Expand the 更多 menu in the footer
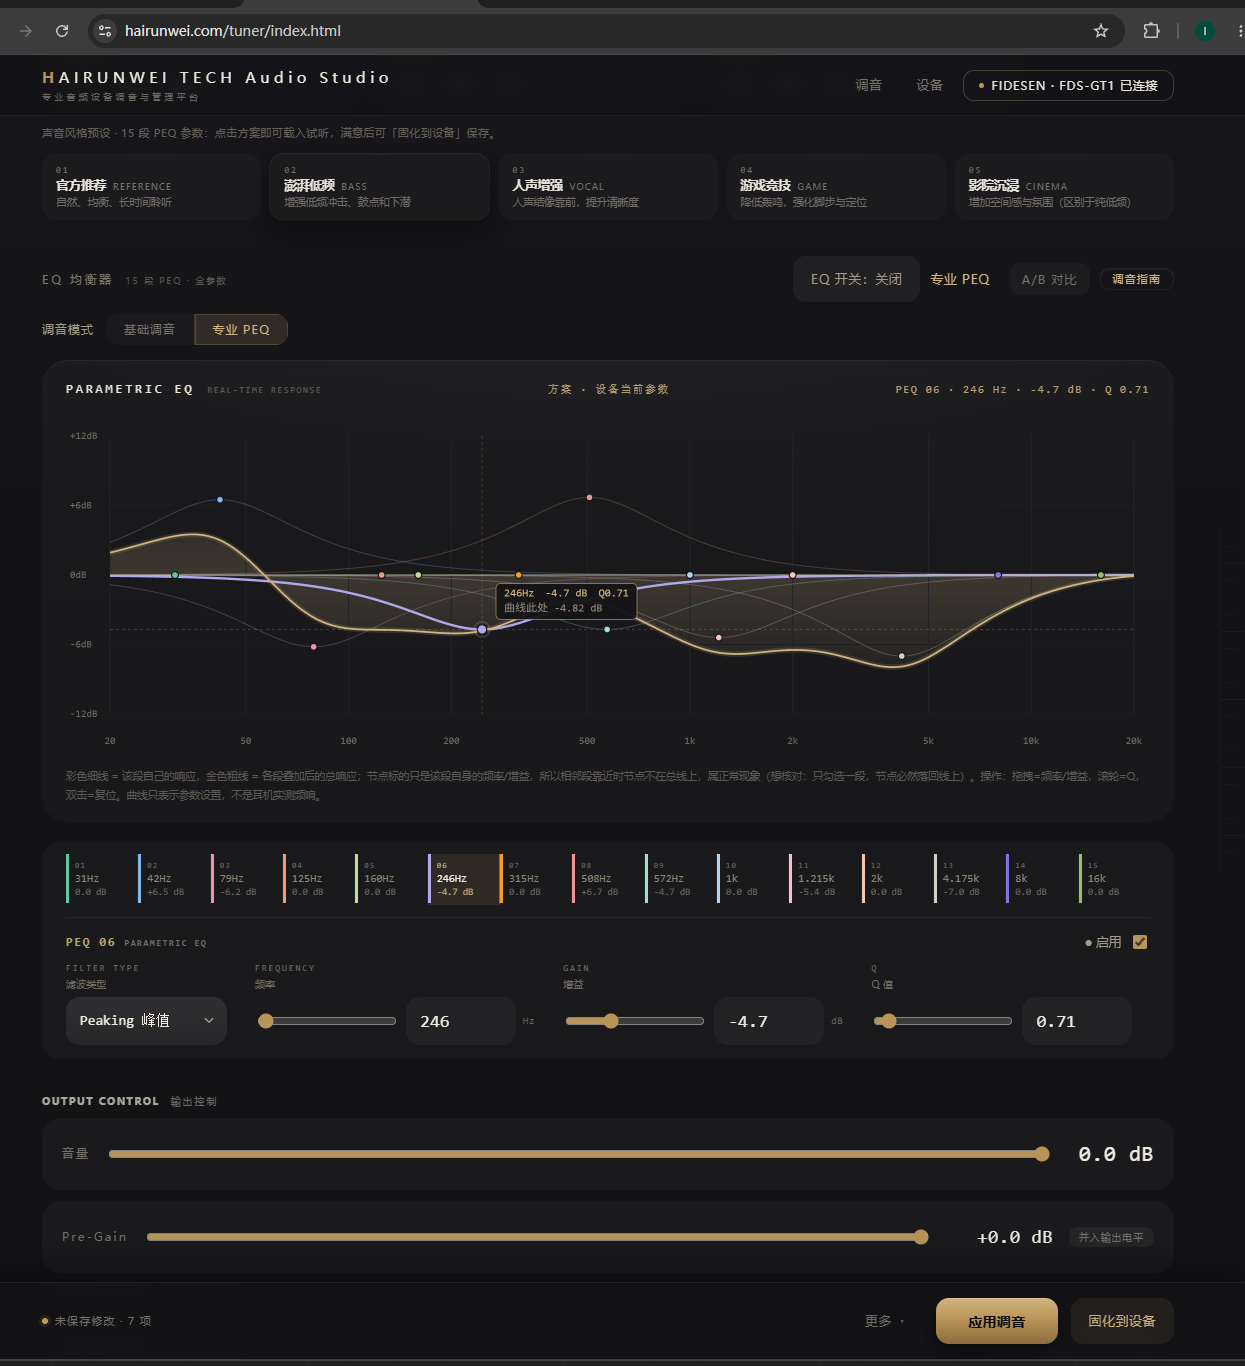The height and width of the screenshot is (1366, 1245). (x=884, y=1321)
